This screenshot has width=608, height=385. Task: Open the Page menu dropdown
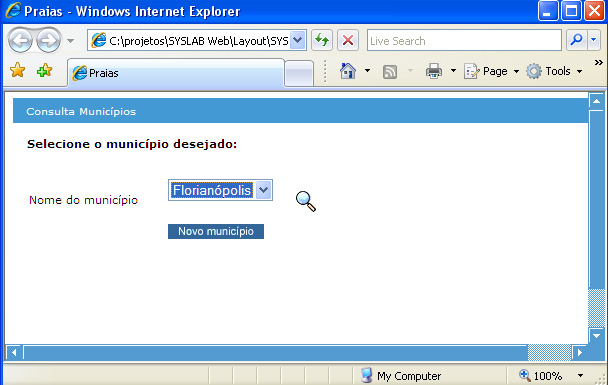pyautogui.click(x=491, y=71)
